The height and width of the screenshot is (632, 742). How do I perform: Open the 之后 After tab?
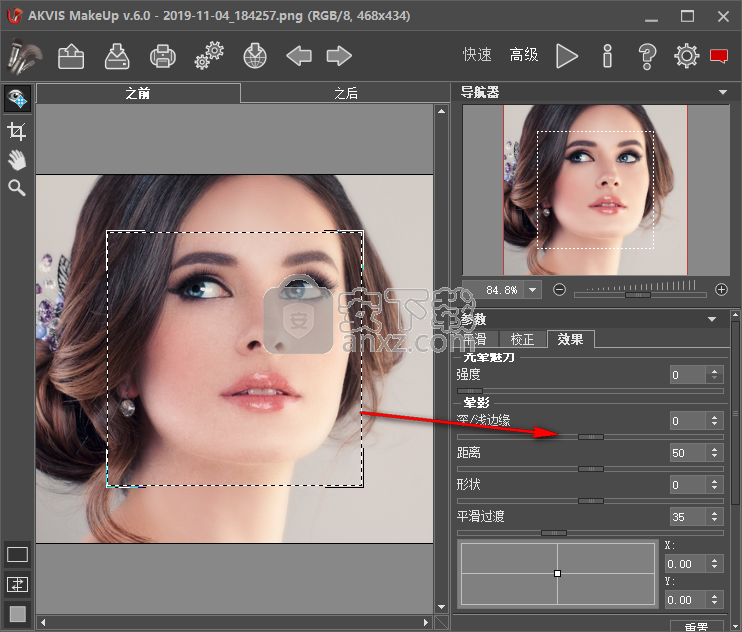[346, 93]
